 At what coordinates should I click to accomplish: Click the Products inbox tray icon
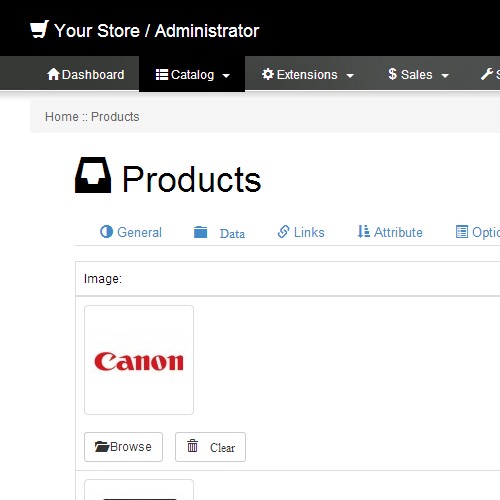point(93,175)
